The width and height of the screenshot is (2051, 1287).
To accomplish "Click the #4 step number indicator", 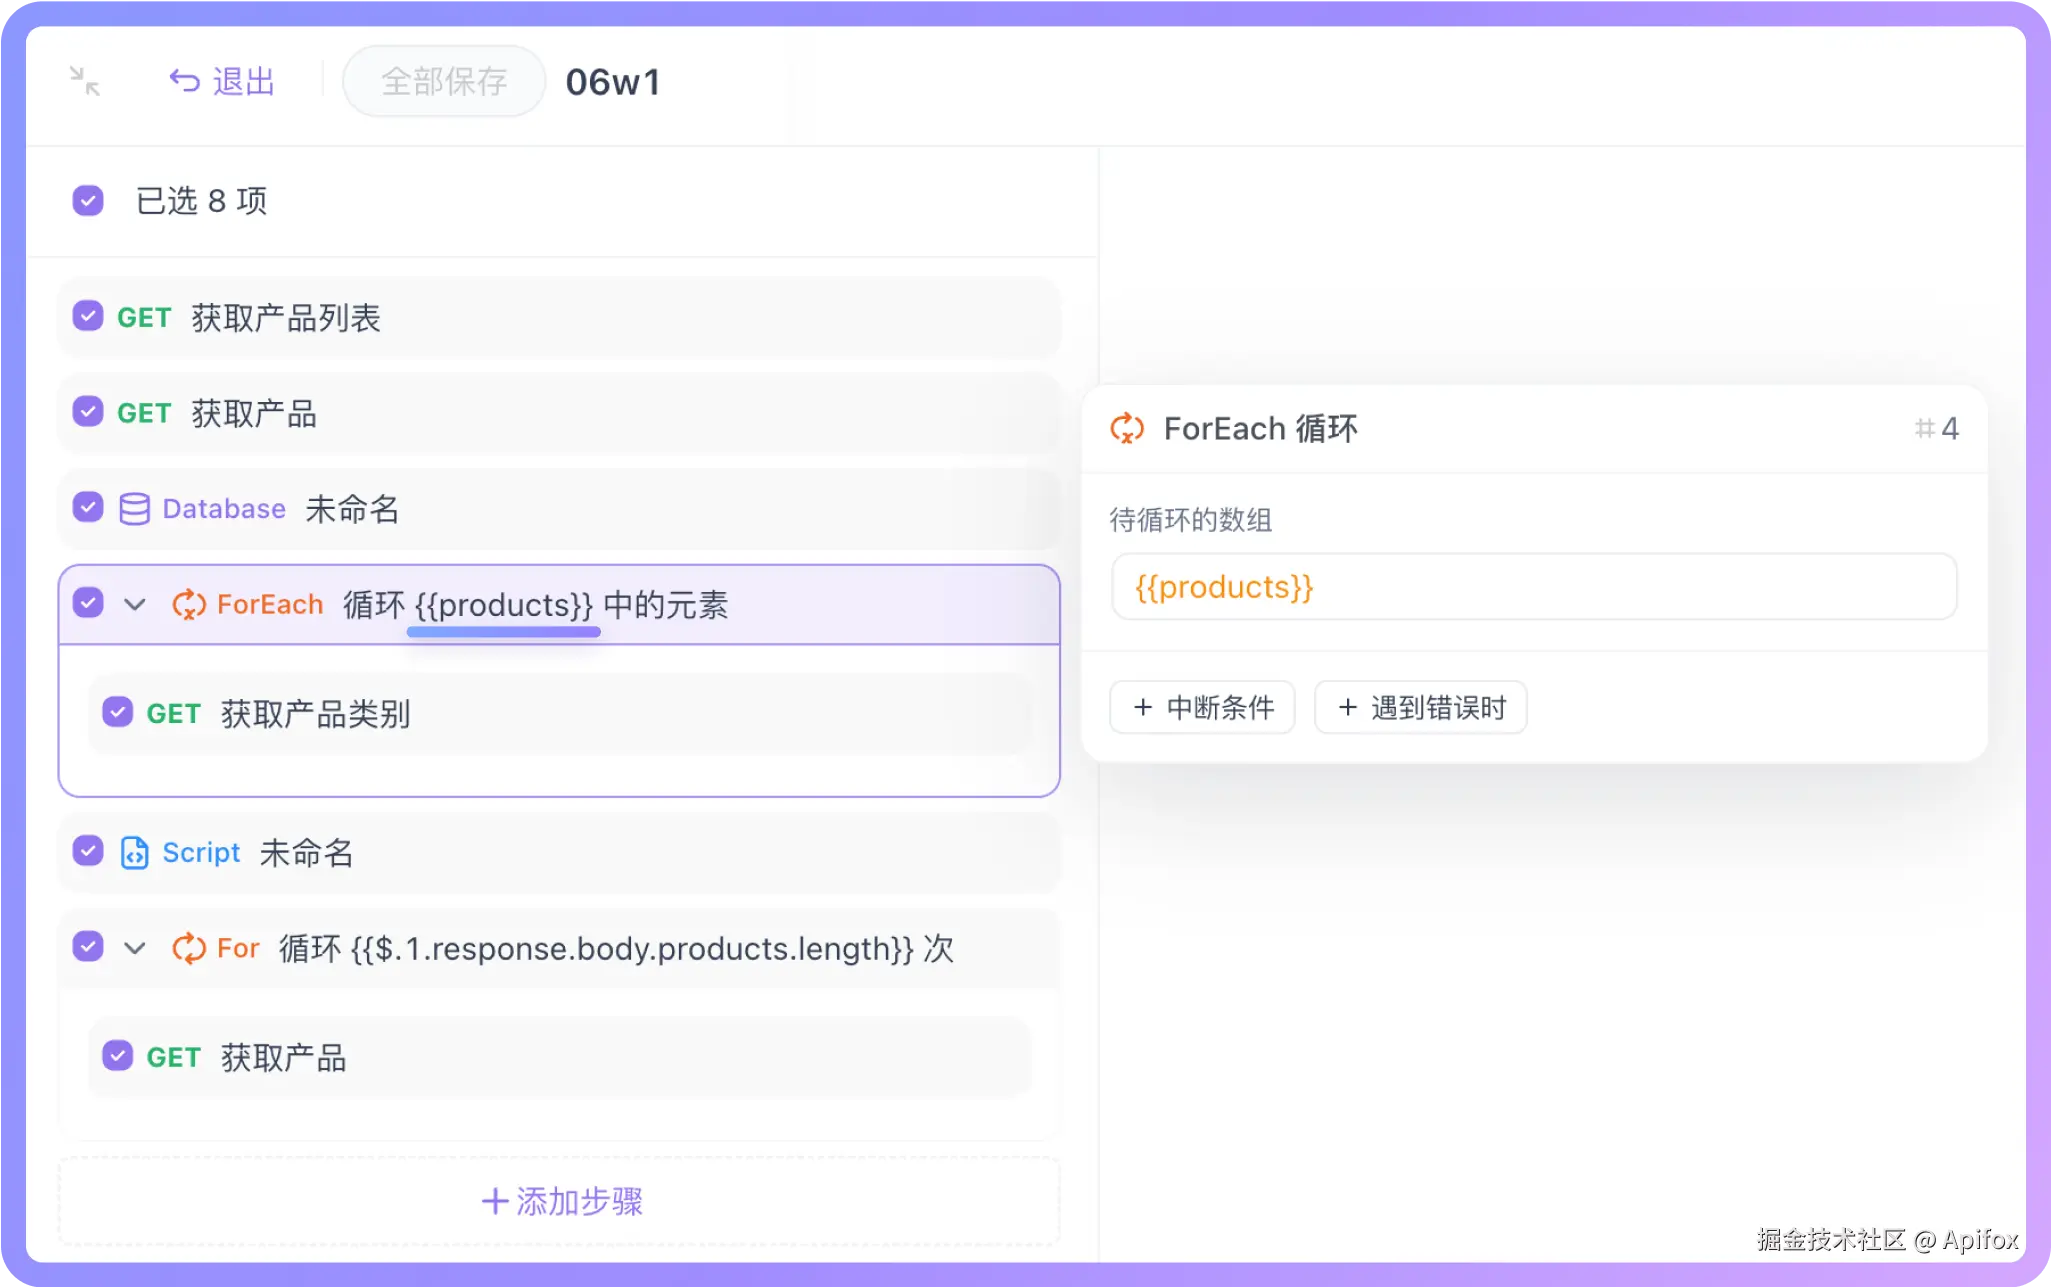I will (x=1936, y=429).
